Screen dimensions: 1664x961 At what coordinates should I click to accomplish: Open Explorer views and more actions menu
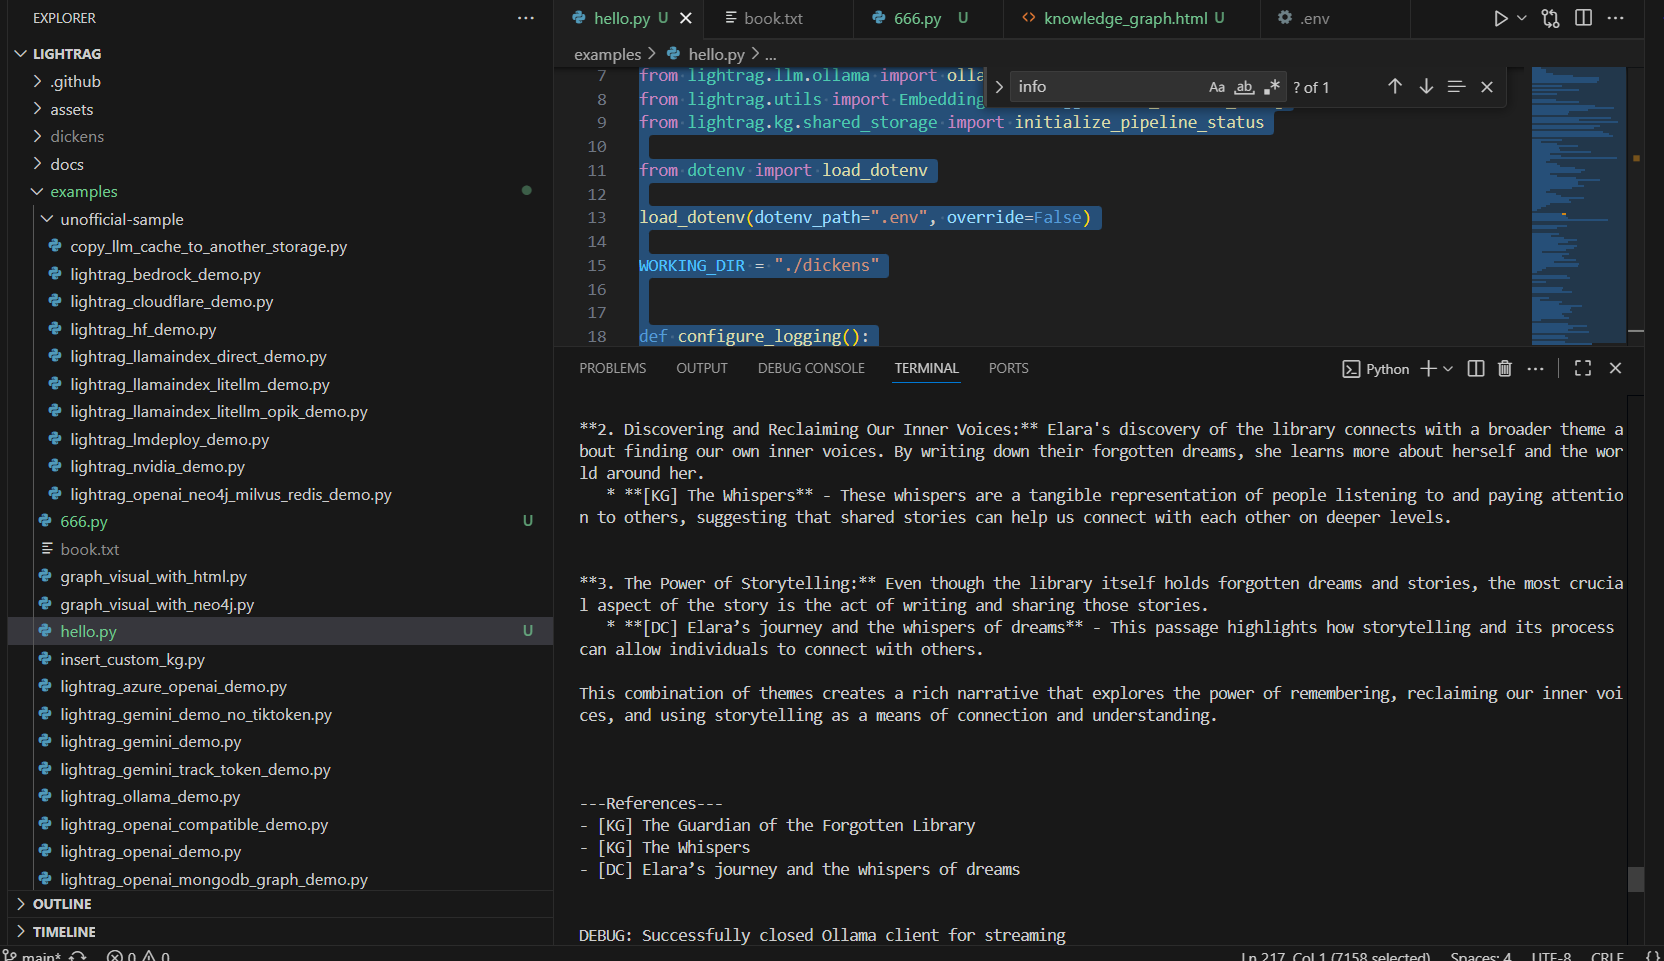[x=526, y=18]
